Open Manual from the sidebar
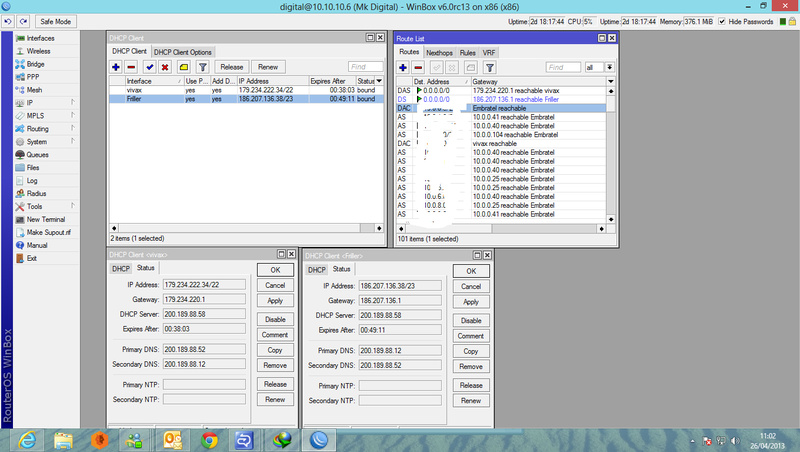Image resolution: width=800 pixels, height=452 pixels. pos(37,245)
